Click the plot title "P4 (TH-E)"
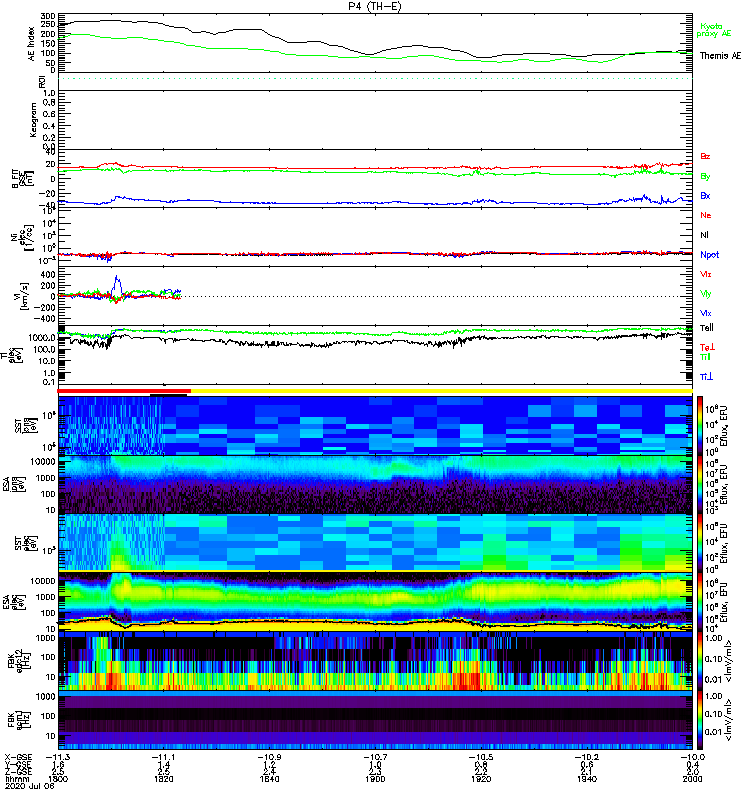Image resolution: width=750 pixels, height=800 pixels. [375, 6]
